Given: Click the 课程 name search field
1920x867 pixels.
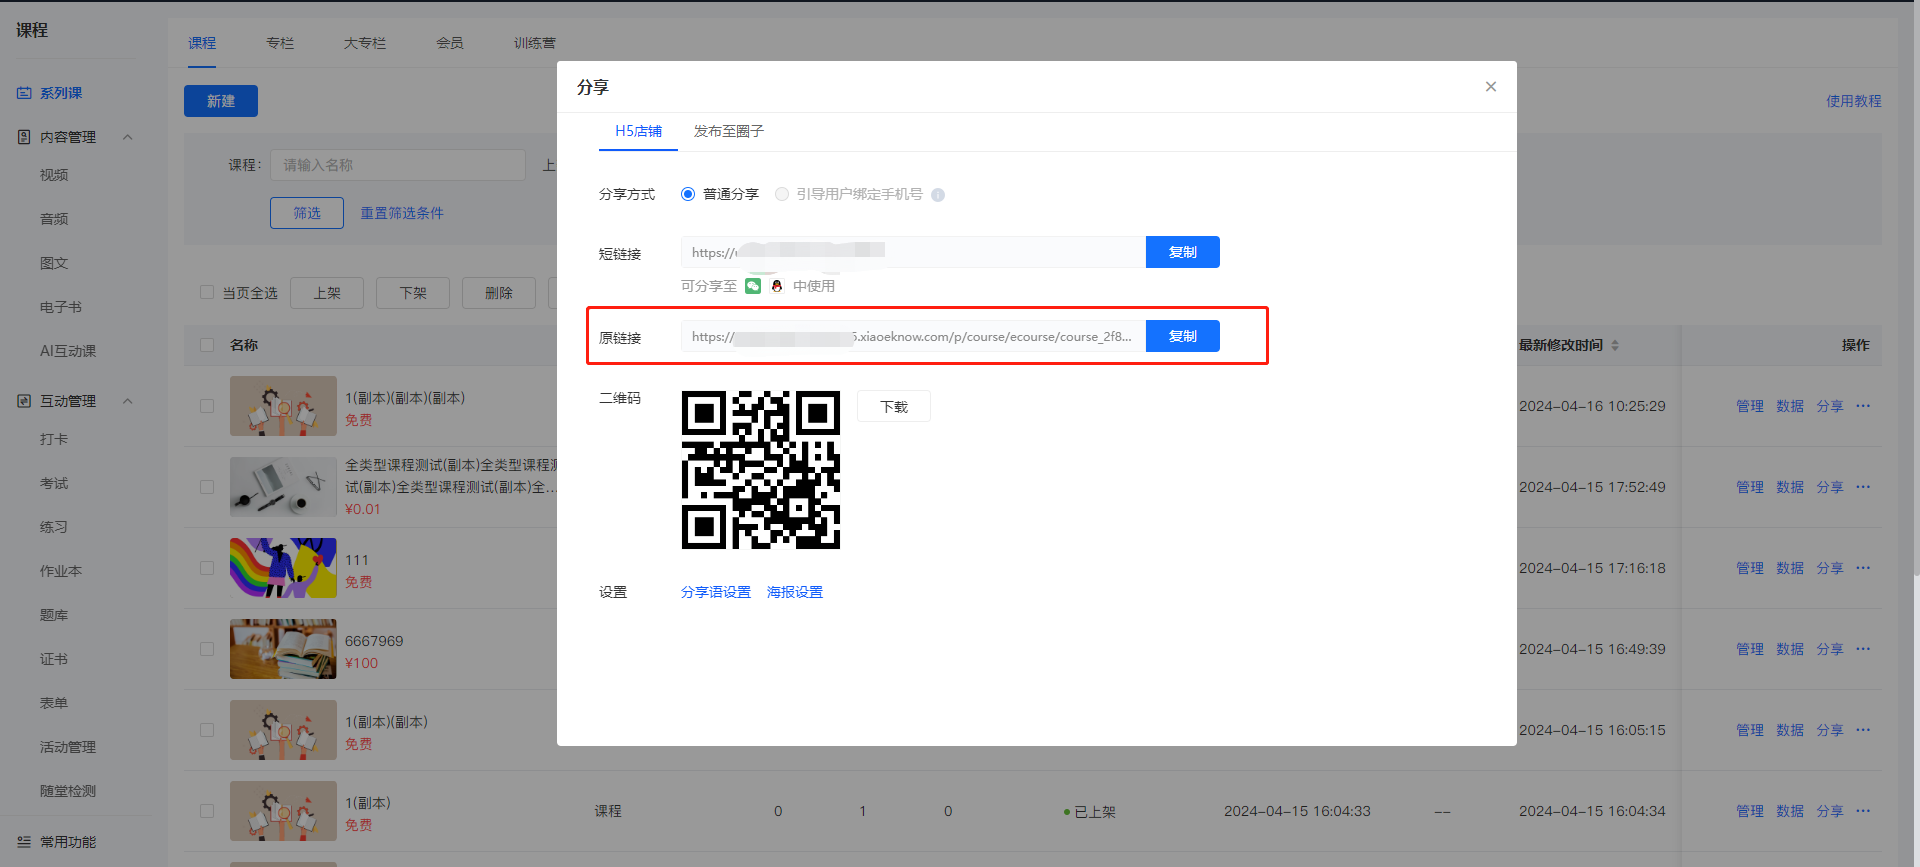Looking at the screenshot, I should [398, 165].
